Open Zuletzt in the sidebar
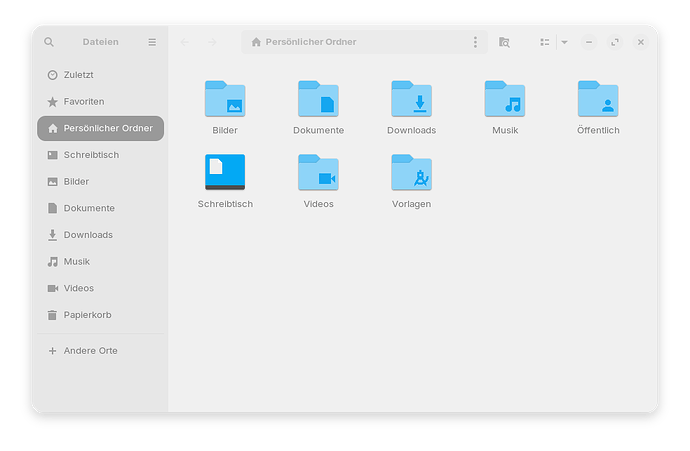This screenshot has width=690, height=451. point(100,75)
